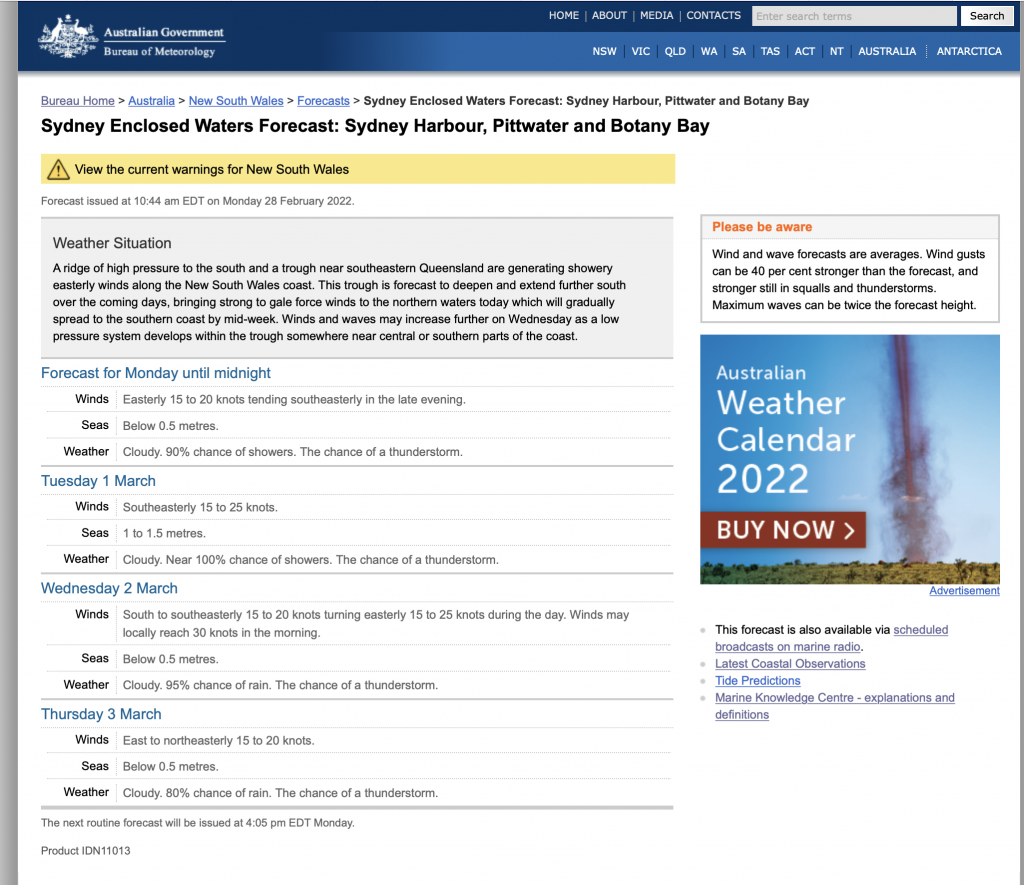Select ANTARCTICA in the navigation bar
Image resolution: width=1024 pixels, height=885 pixels.
[969, 51]
